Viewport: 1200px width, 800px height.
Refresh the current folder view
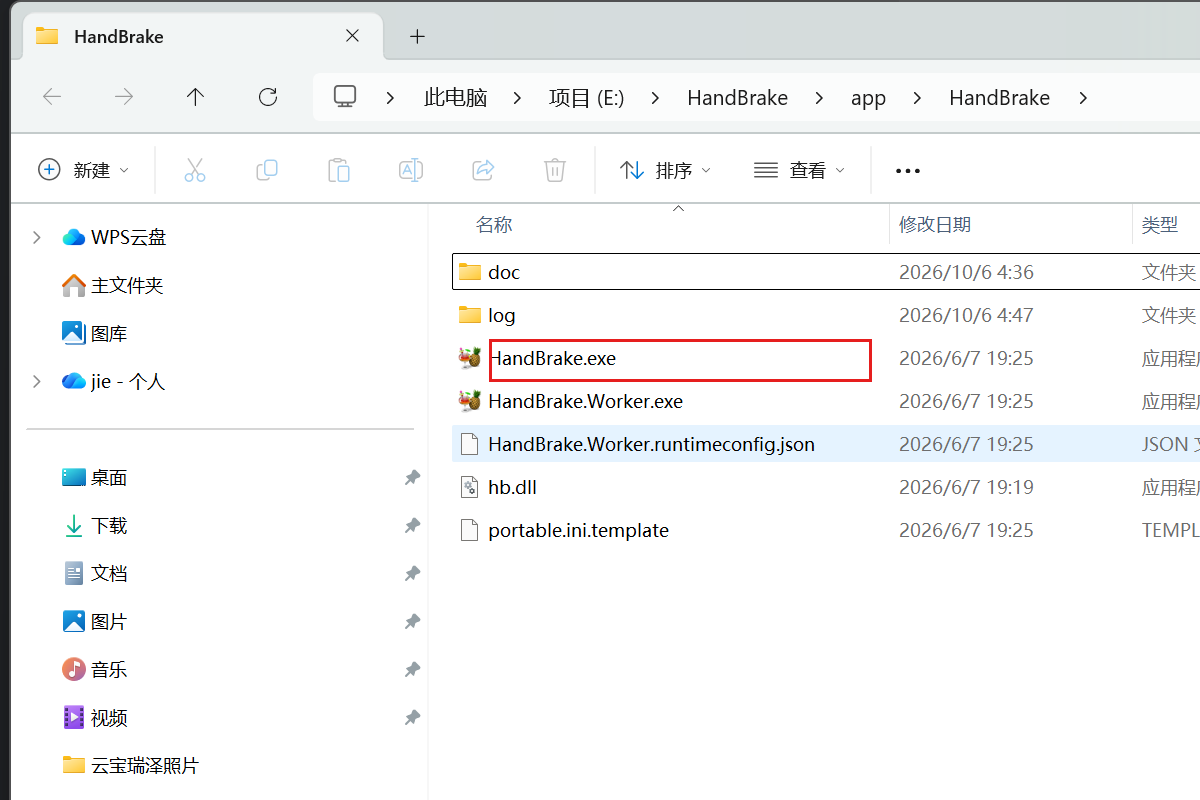(x=267, y=97)
